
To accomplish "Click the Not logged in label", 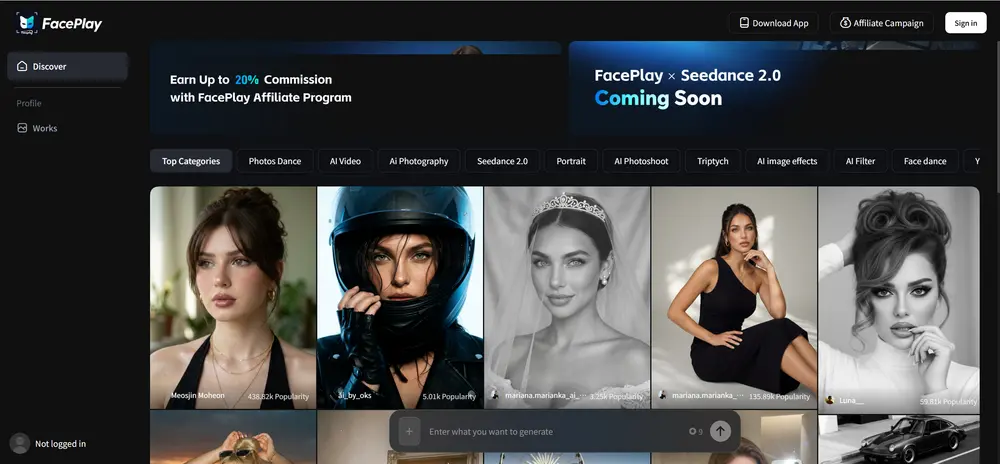I will coord(61,444).
